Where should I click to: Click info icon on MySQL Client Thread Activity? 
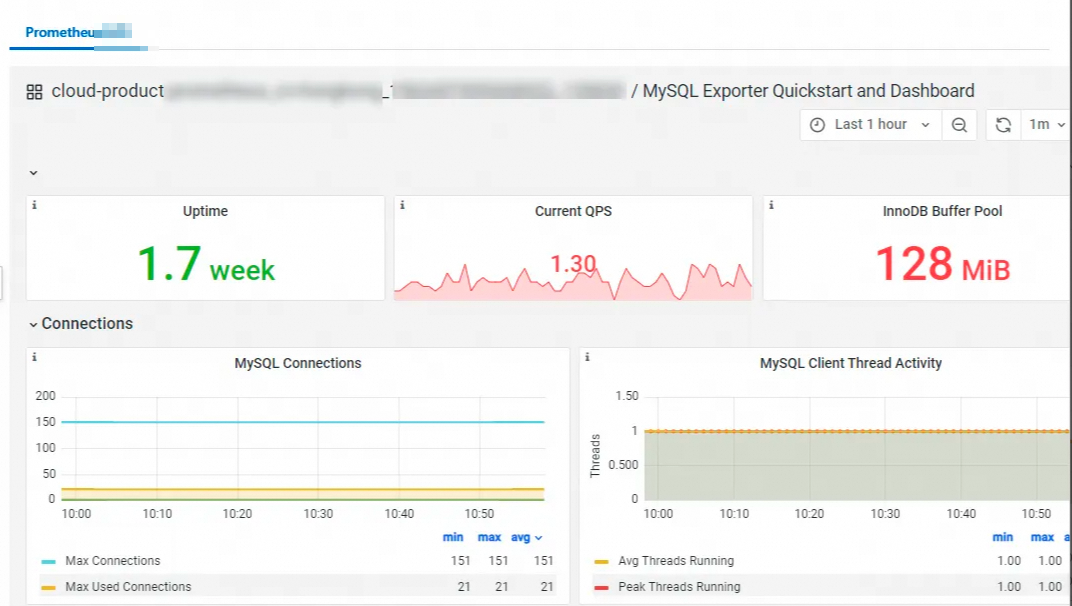pos(587,356)
